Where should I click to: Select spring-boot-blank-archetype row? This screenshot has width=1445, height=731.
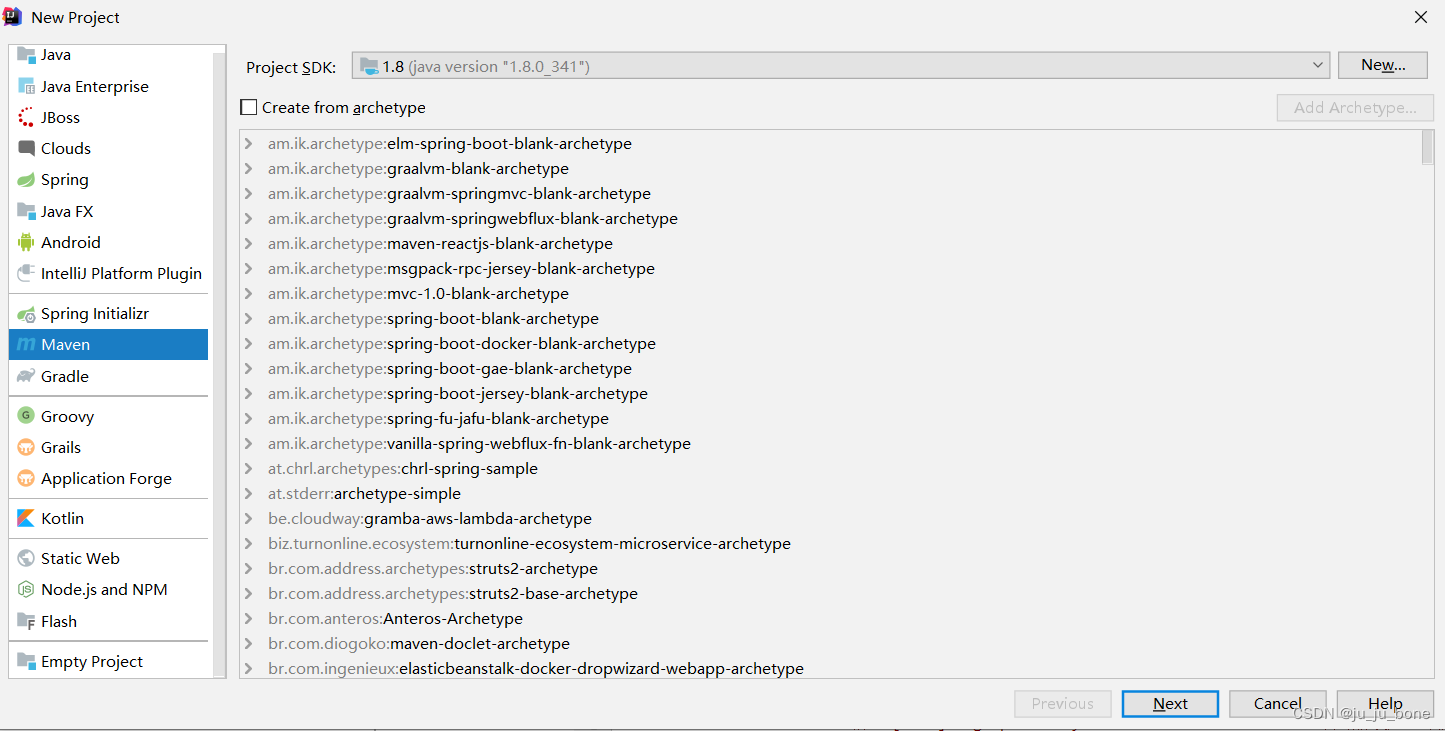829,318
